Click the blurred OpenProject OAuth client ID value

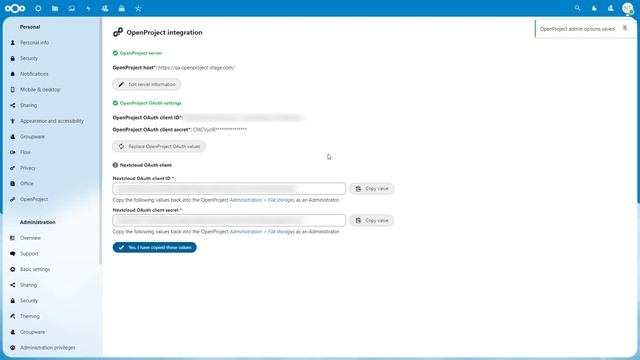243,118
